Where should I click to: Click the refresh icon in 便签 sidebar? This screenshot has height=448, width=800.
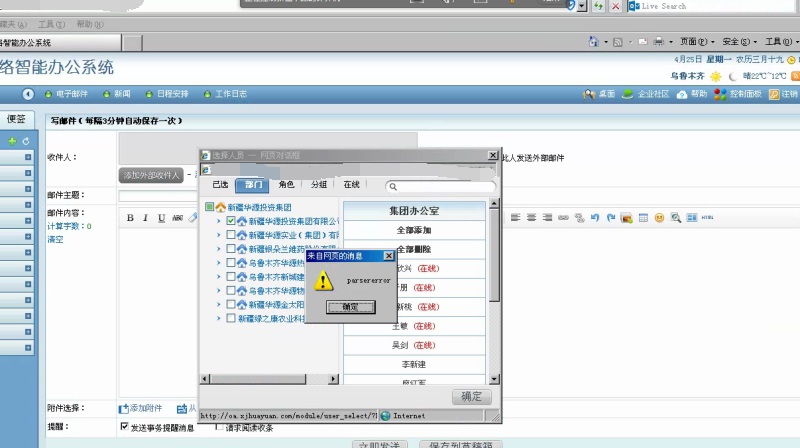click(26, 141)
